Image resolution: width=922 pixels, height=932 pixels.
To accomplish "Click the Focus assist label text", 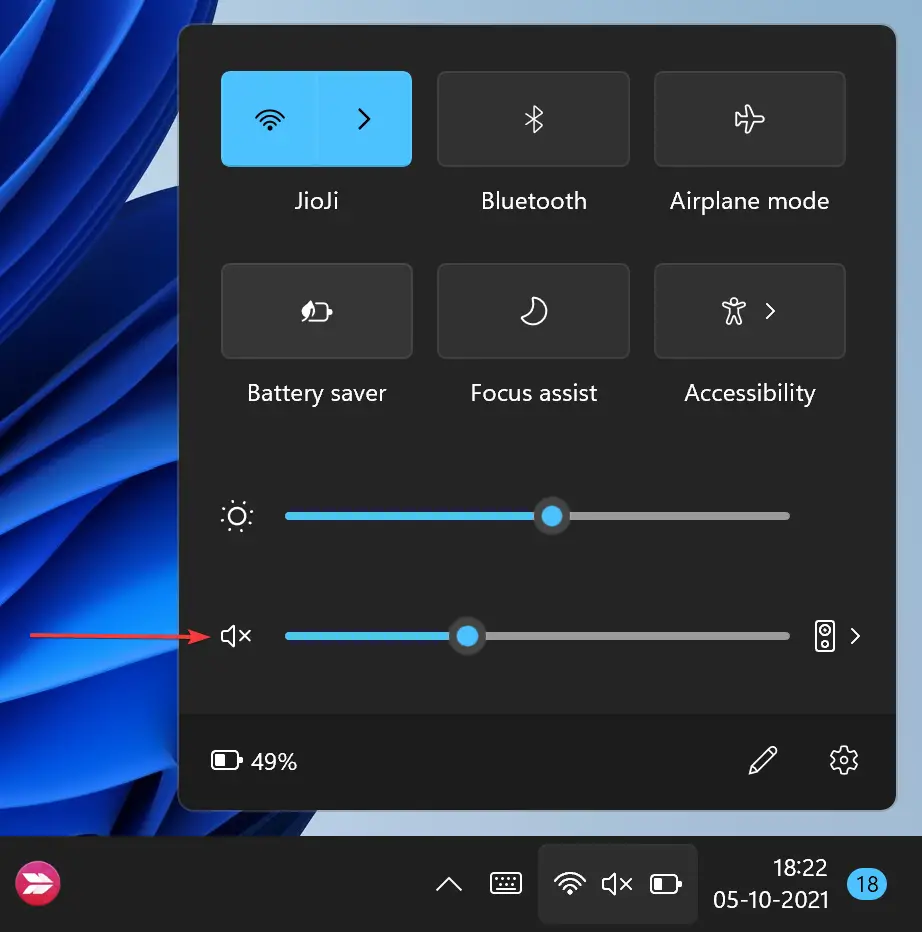I will (x=534, y=393).
